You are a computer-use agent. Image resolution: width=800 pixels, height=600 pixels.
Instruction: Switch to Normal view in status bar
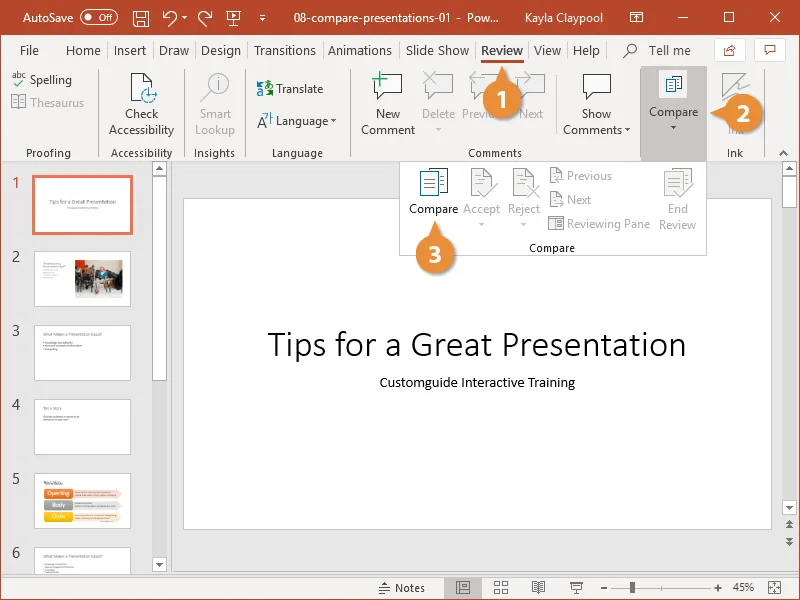click(463, 587)
